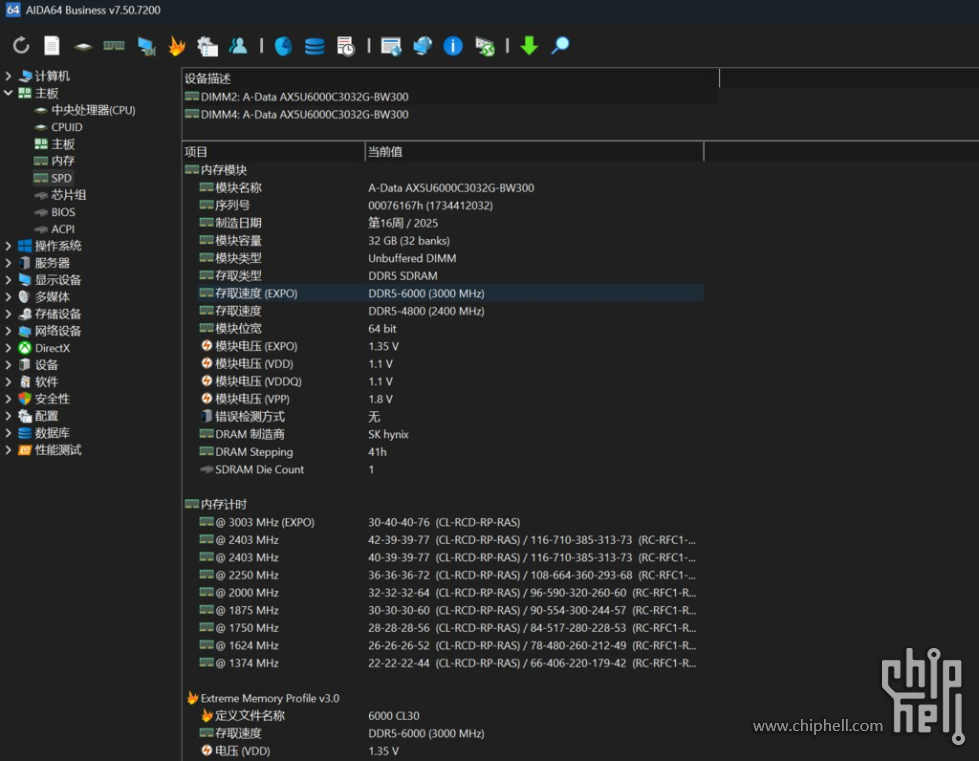This screenshot has width=979, height=761.
Task: Select the 配置 tree item
Action: click(x=46, y=416)
